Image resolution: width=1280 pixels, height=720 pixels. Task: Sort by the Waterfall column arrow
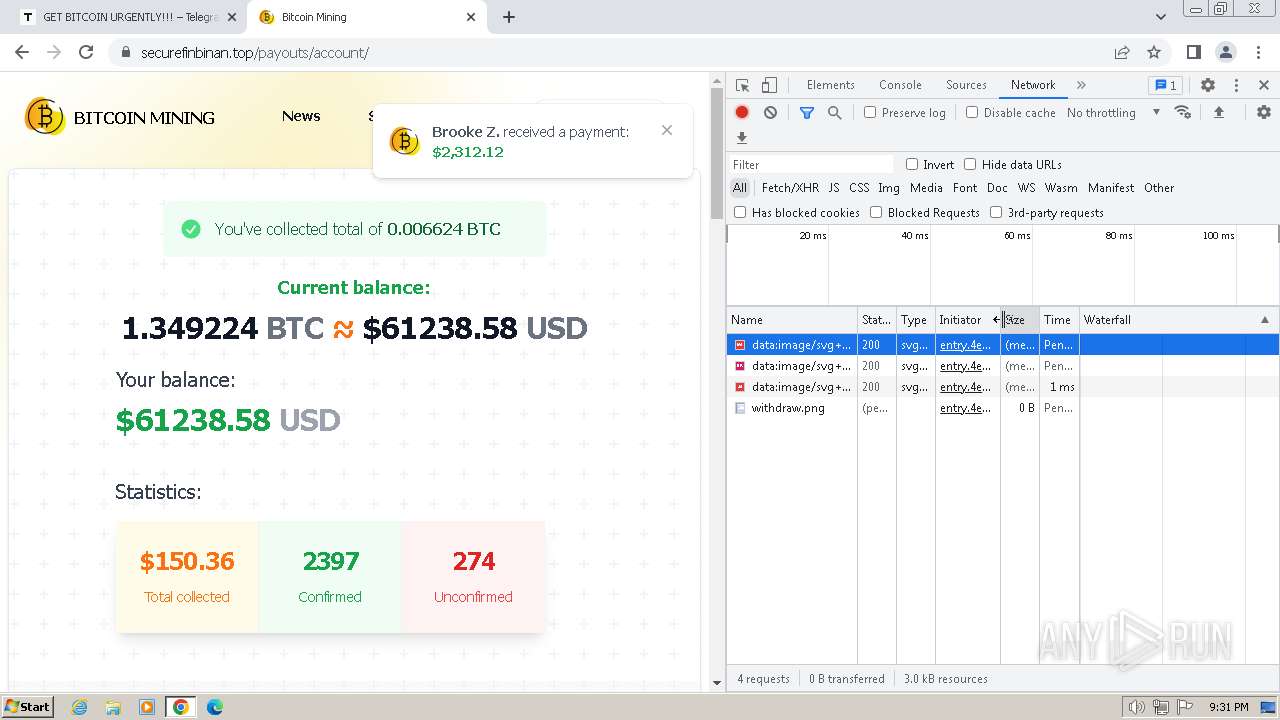(1264, 320)
